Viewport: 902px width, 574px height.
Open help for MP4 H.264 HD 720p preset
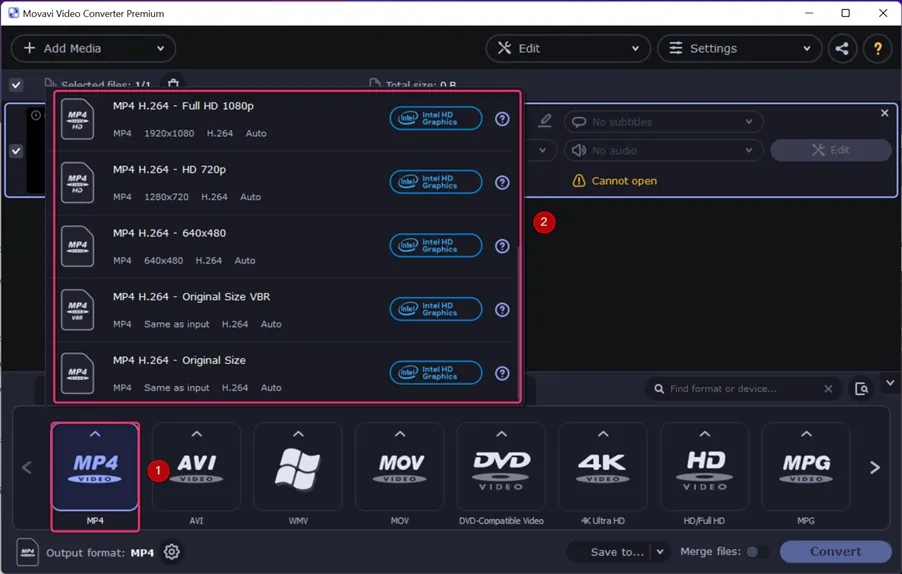point(502,183)
